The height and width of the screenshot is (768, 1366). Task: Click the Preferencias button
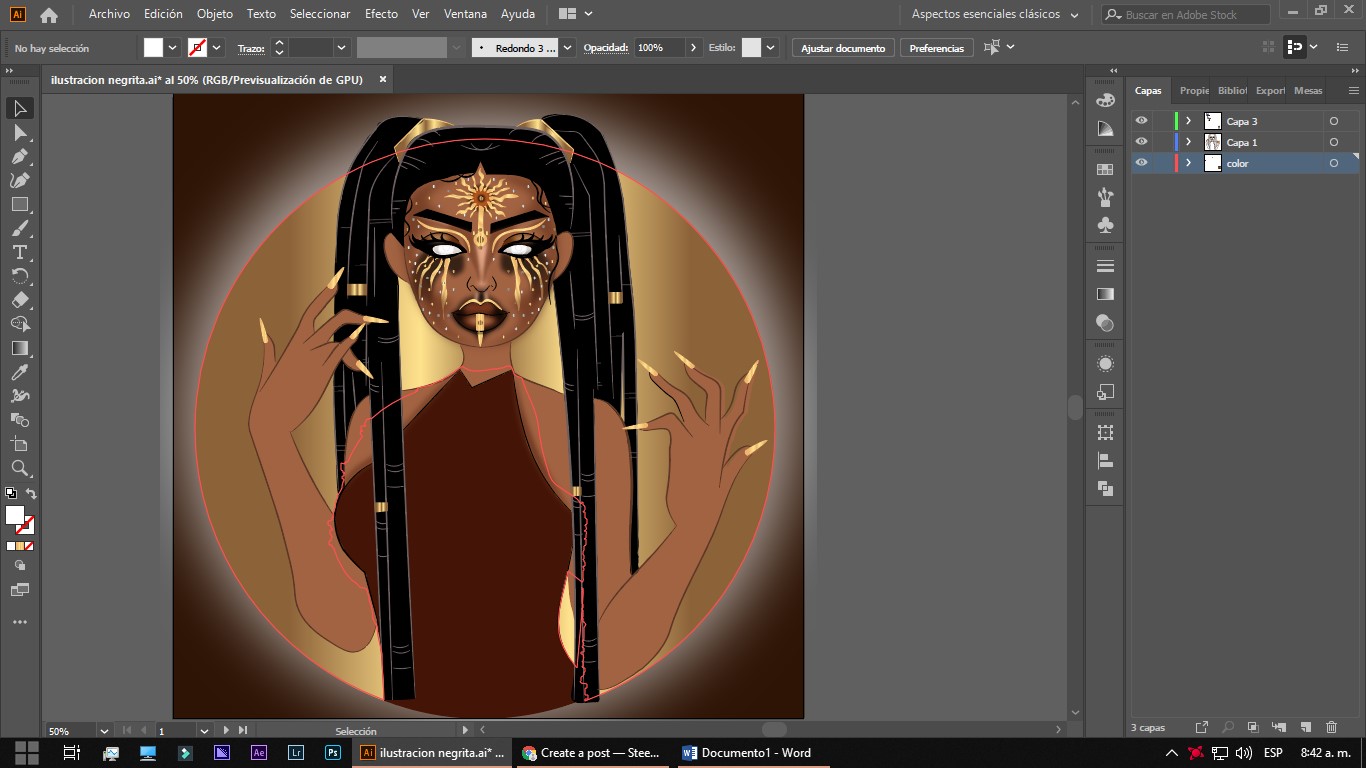[936, 48]
